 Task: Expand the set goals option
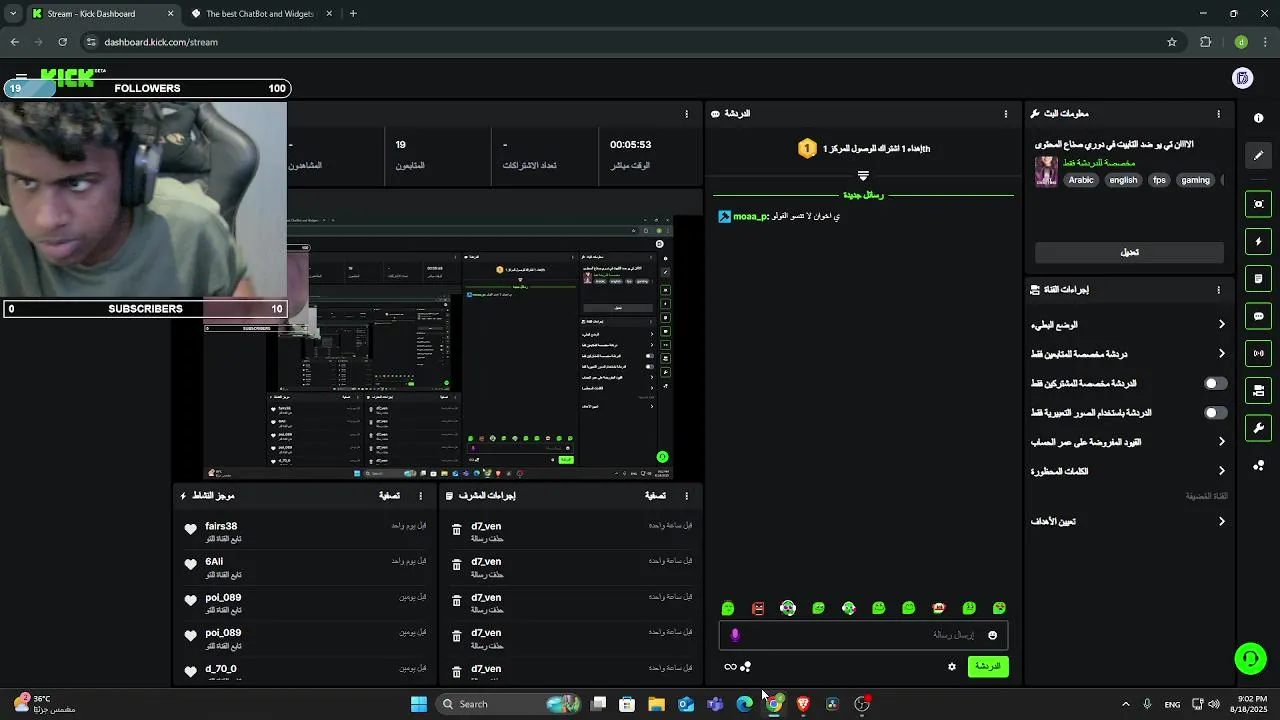(1128, 521)
